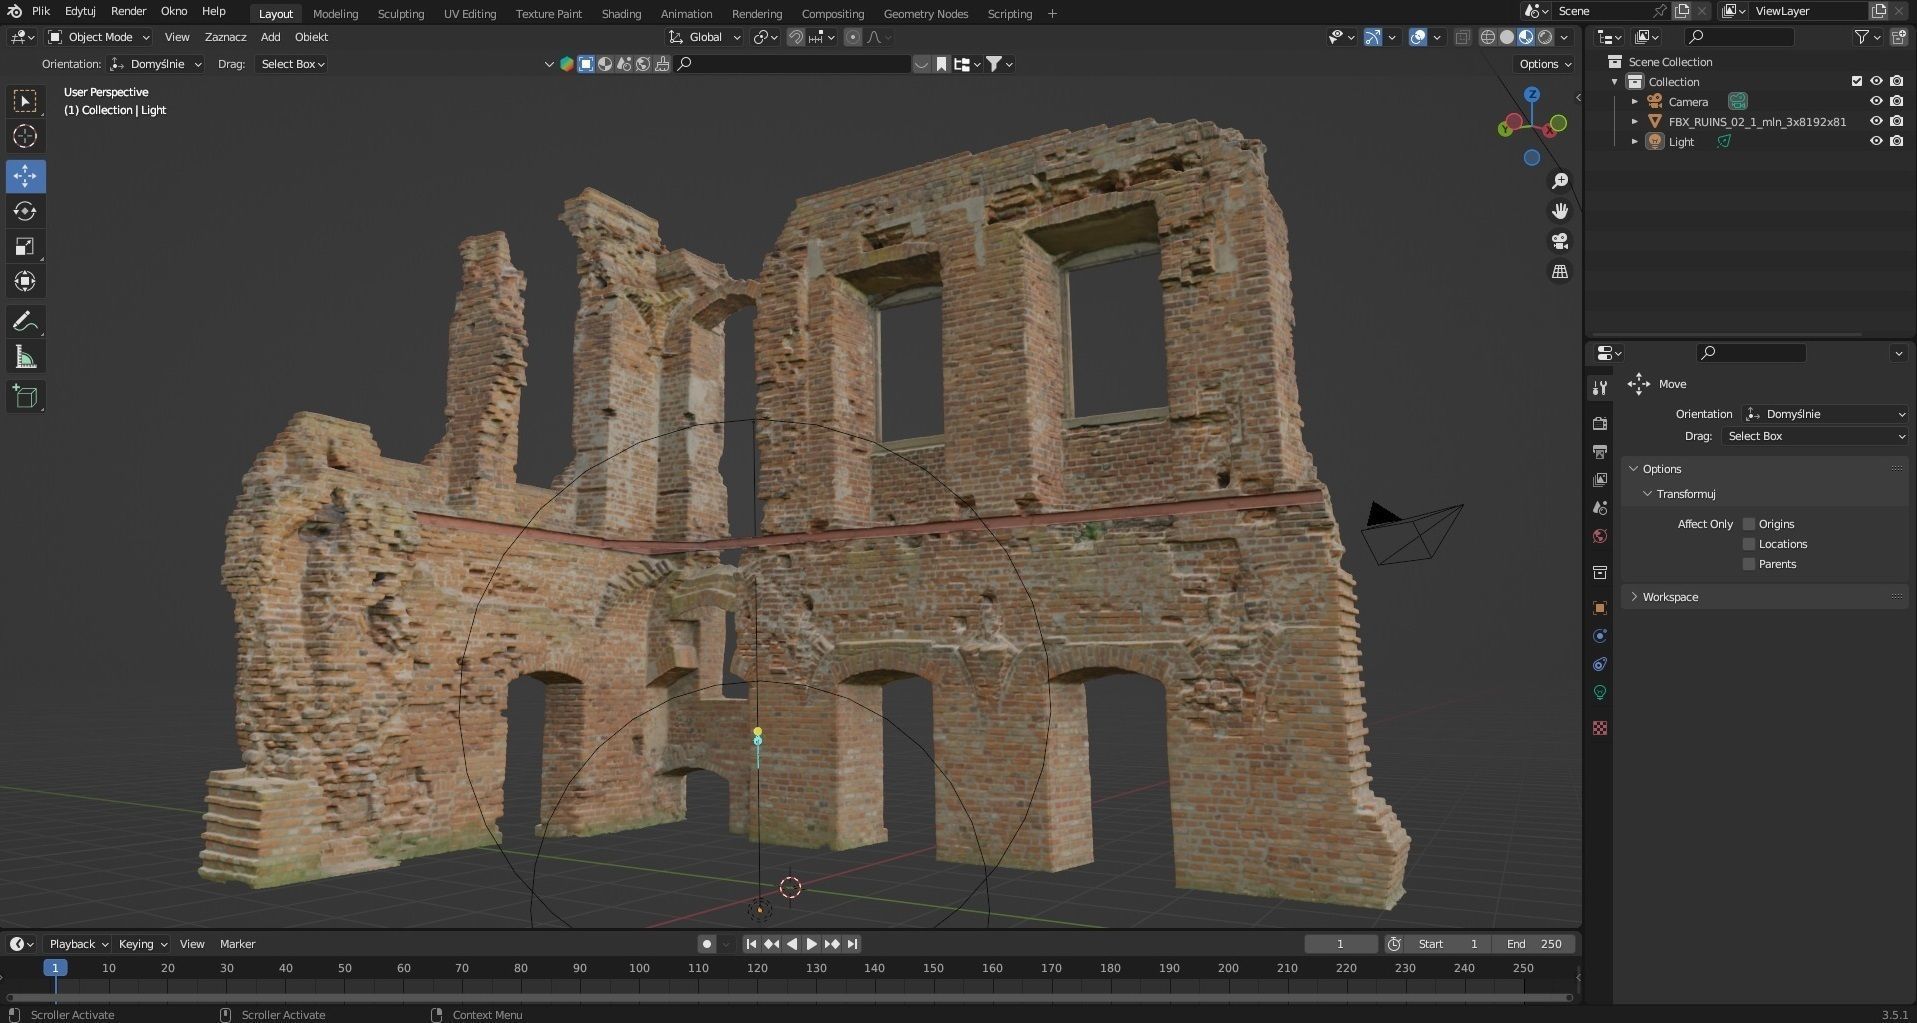This screenshot has height=1023, width=1917.
Task: Open the Object Constraints properties tab
Action: click(1600, 664)
